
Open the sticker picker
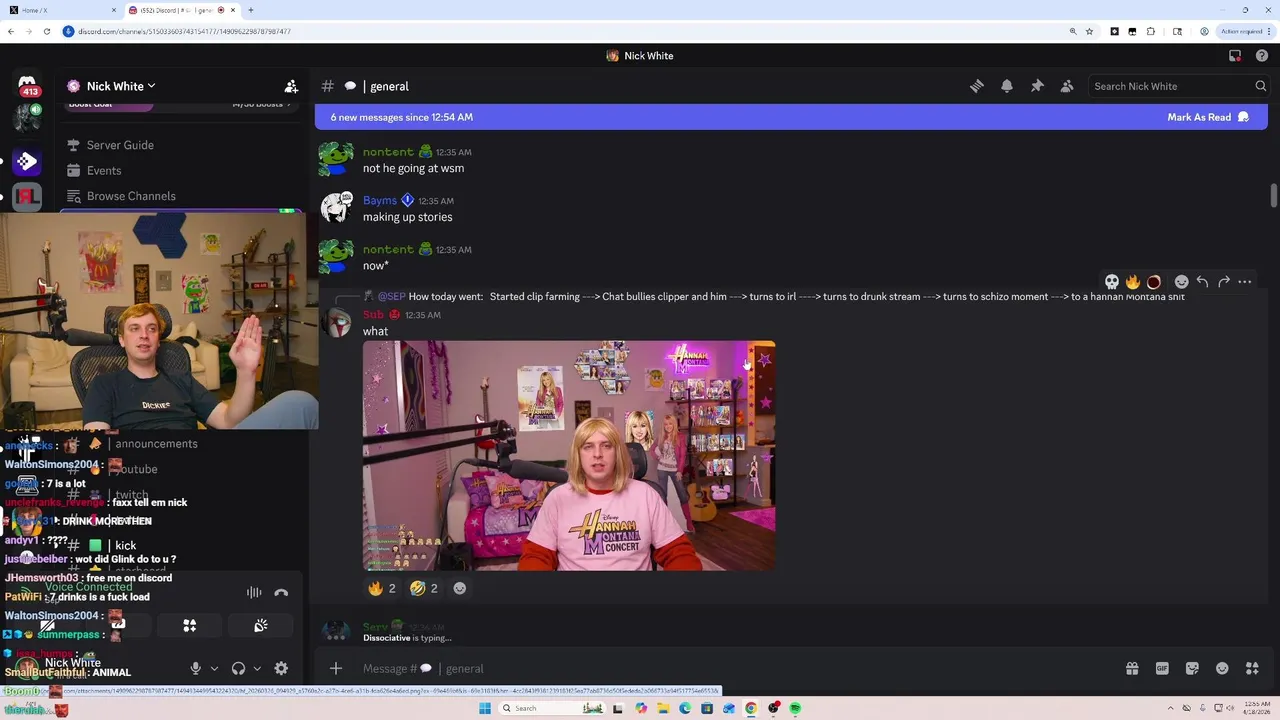click(x=1192, y=668)
